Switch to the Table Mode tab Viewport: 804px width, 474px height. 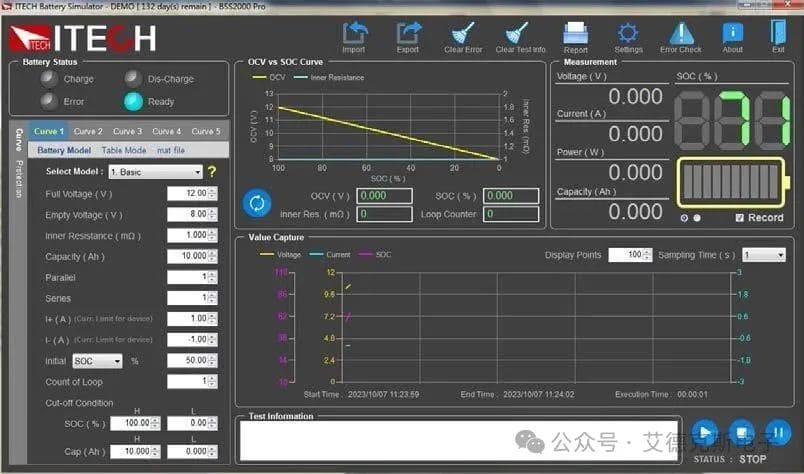(123, 150)
